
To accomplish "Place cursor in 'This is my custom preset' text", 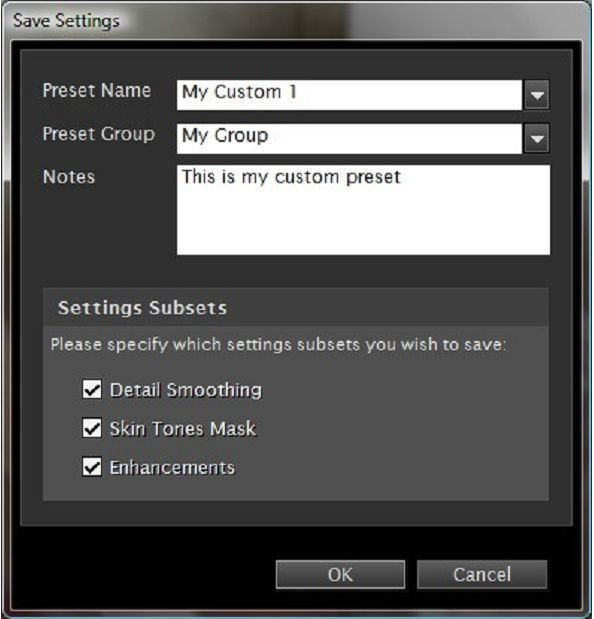I will pyautogui.click(x=291, y=177).
